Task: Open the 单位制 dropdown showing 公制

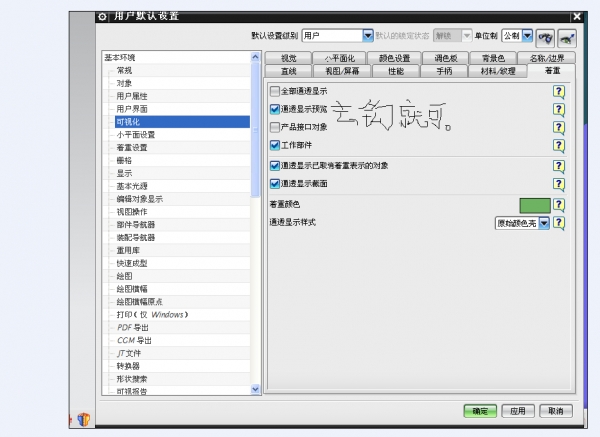Action: pos(517,36)
